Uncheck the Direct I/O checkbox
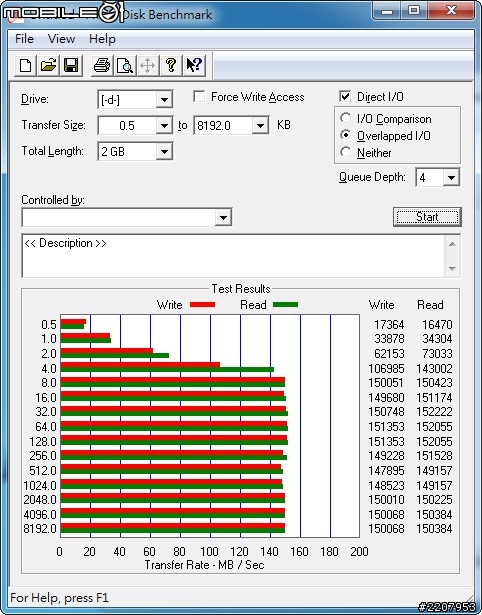Viewport: 482px width, 615px height. (345, 96)
